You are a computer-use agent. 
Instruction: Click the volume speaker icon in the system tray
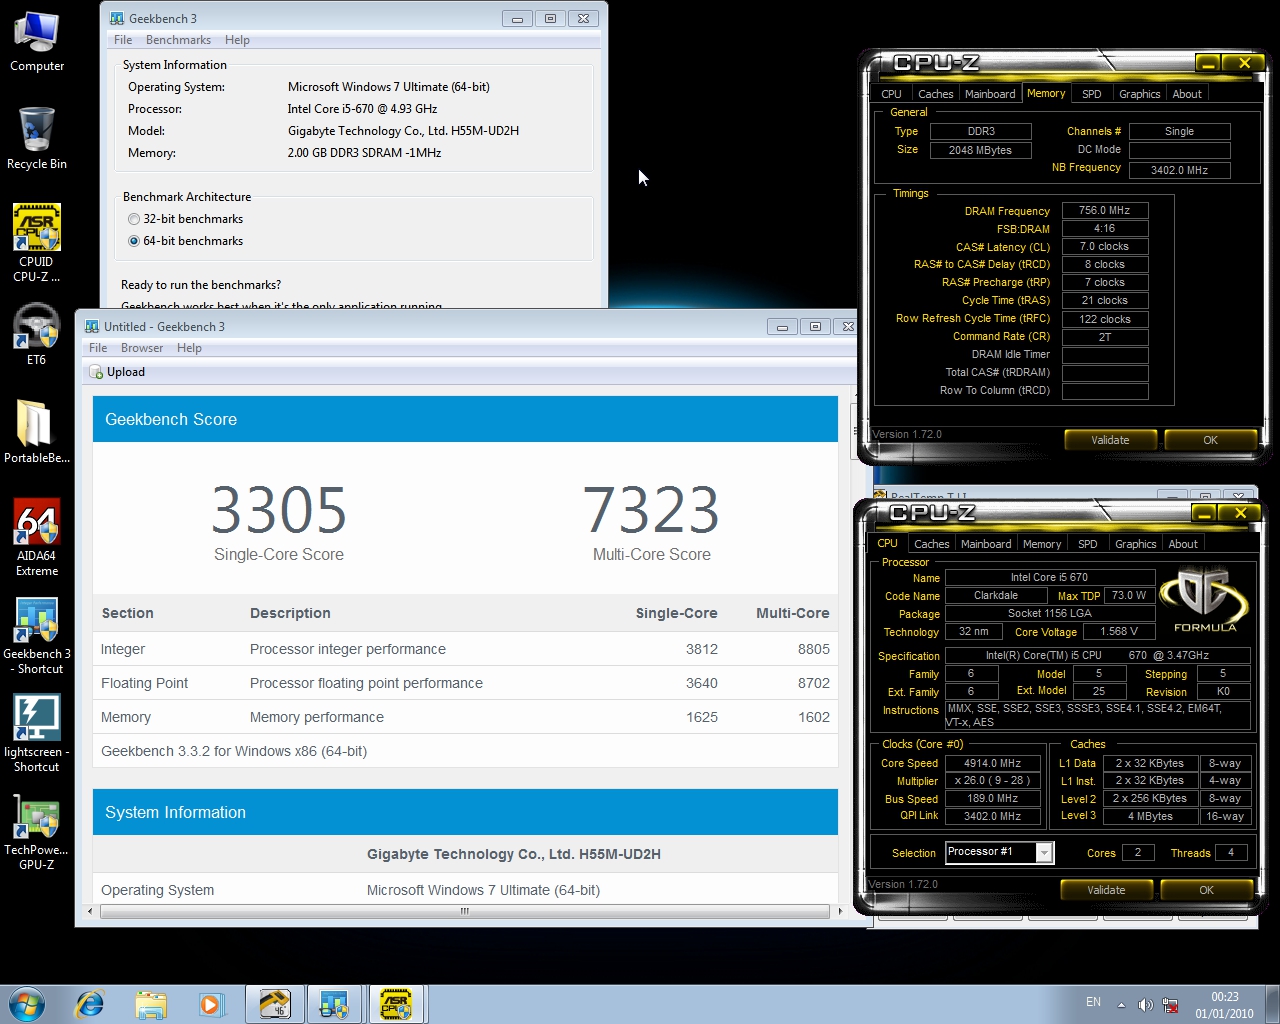pos(1146,1004)
